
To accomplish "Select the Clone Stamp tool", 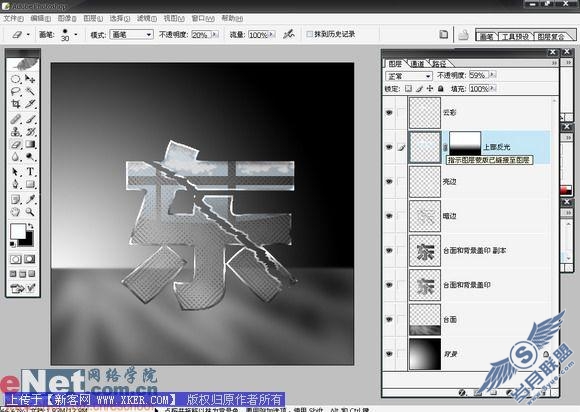I will coord(15,132).
